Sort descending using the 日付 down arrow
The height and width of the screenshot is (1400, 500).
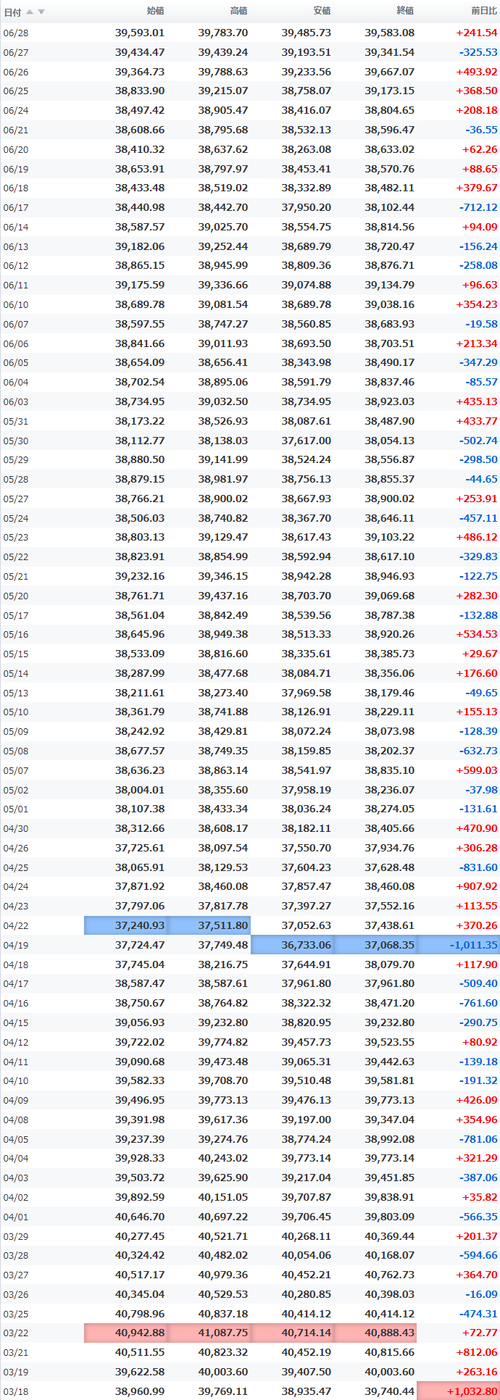40,12
